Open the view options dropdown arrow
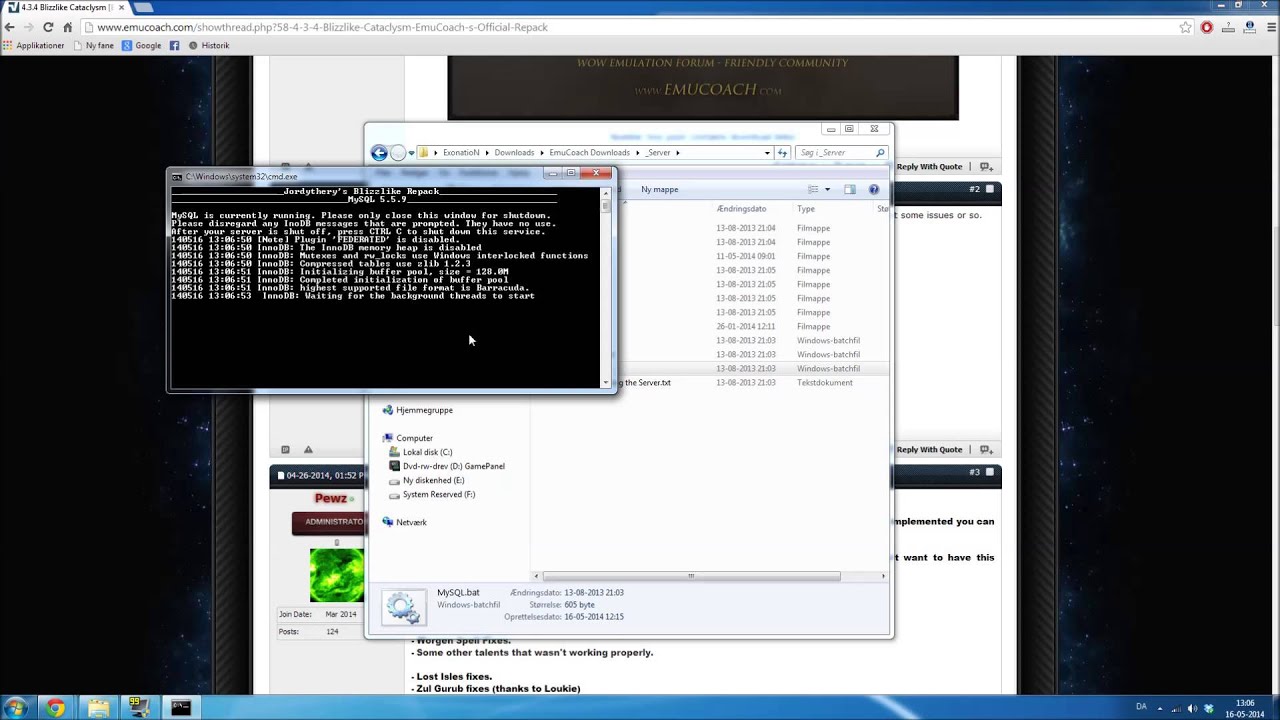 click(x=827, y=189)
